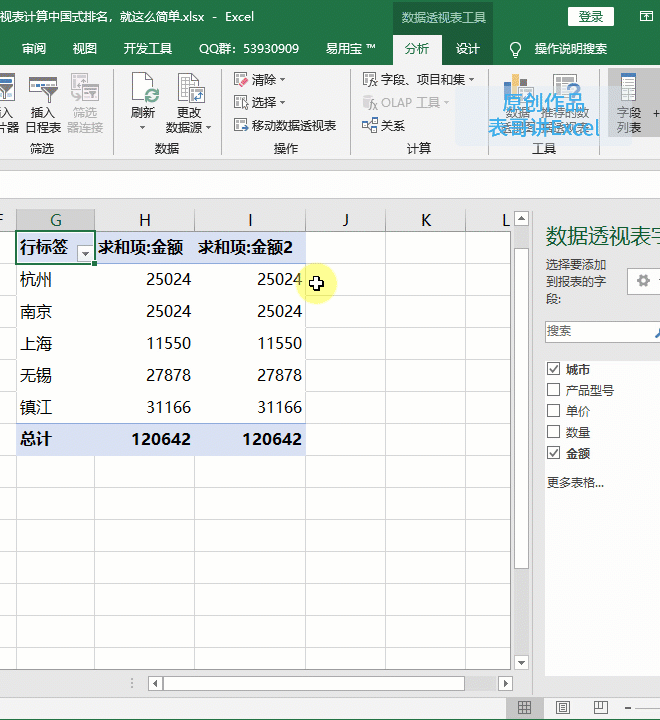Click the ribbon display options icon

646,17
